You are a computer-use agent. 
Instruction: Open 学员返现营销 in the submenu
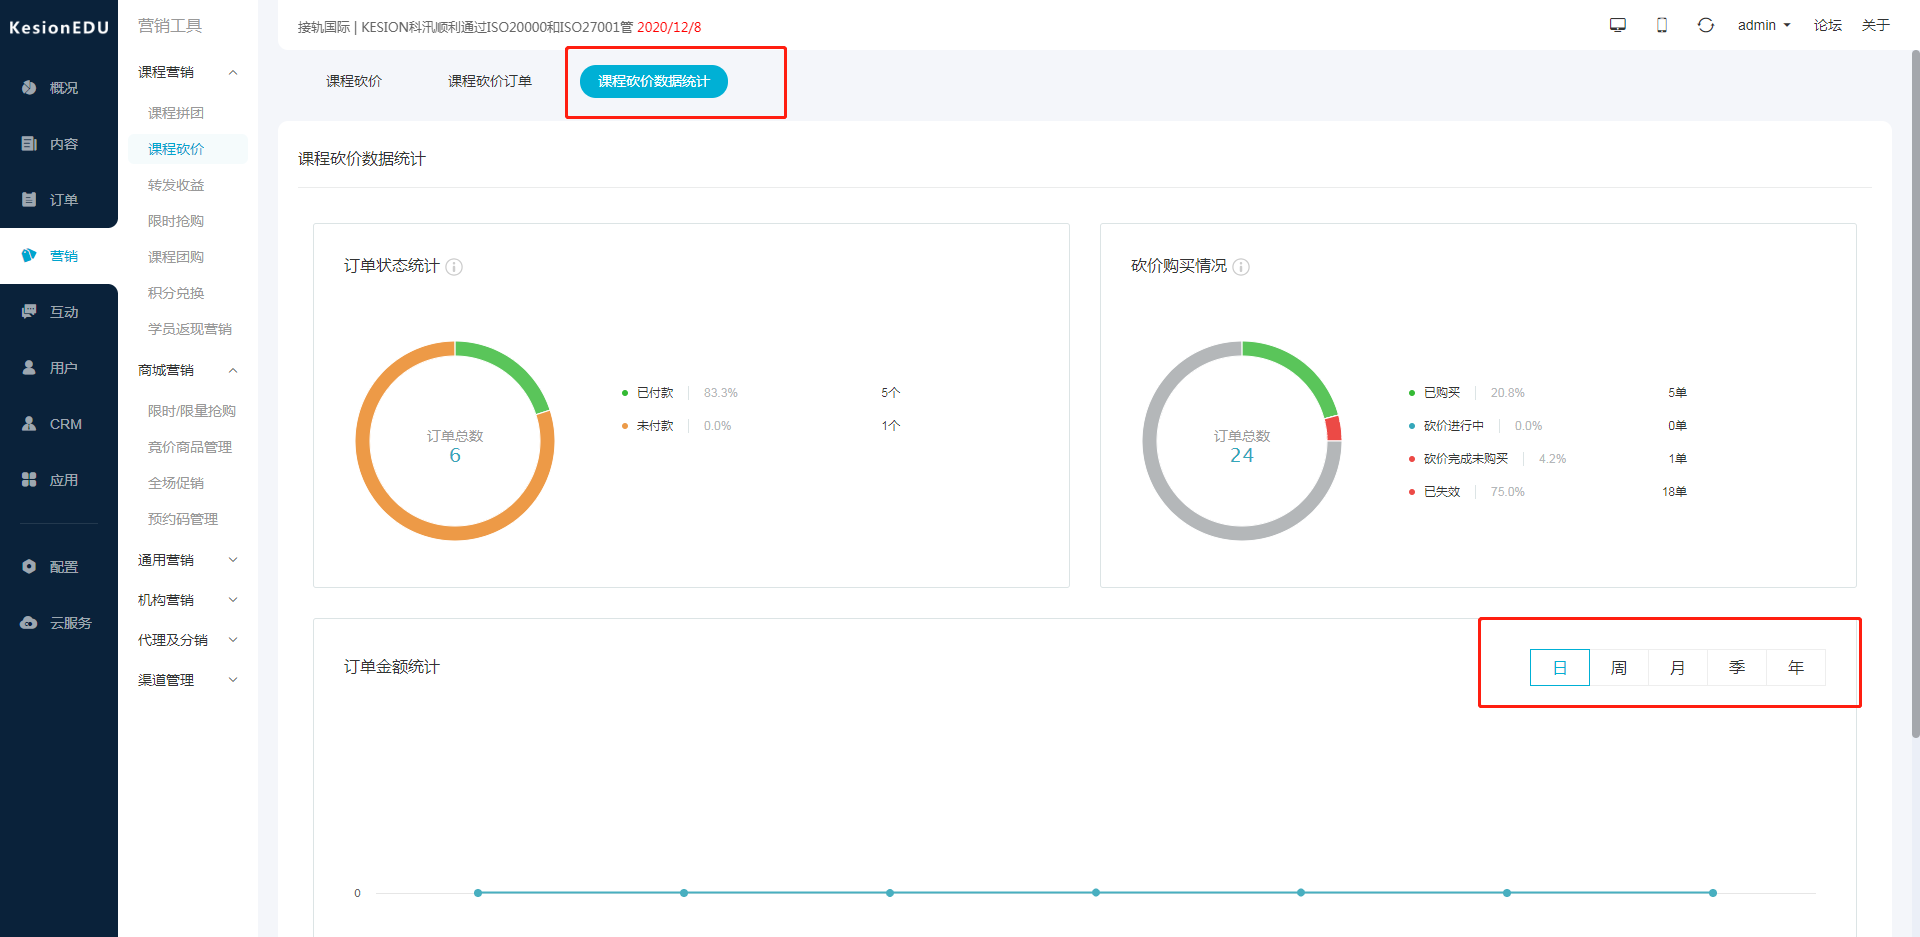tap(190, 329)
